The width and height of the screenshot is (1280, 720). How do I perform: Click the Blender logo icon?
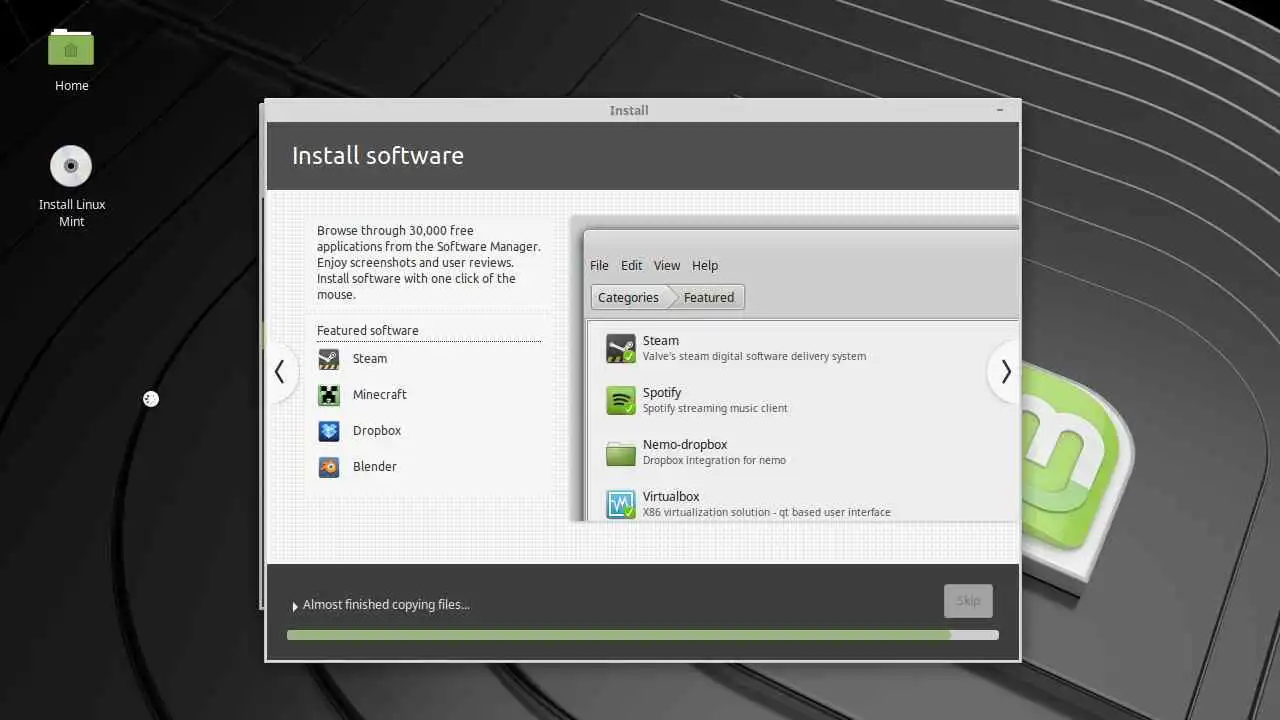tap(329, 467)
